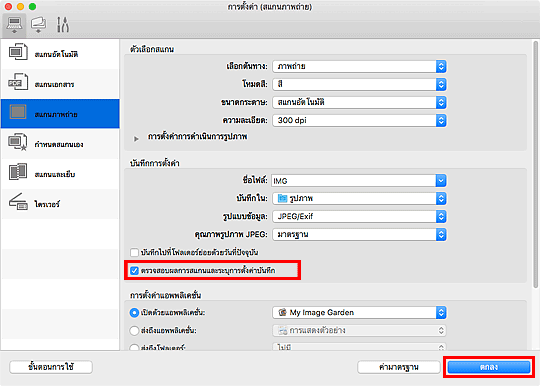
Task: Select สแกนภาพถ่าย in the sidebar
Action: tap(60, 114)
